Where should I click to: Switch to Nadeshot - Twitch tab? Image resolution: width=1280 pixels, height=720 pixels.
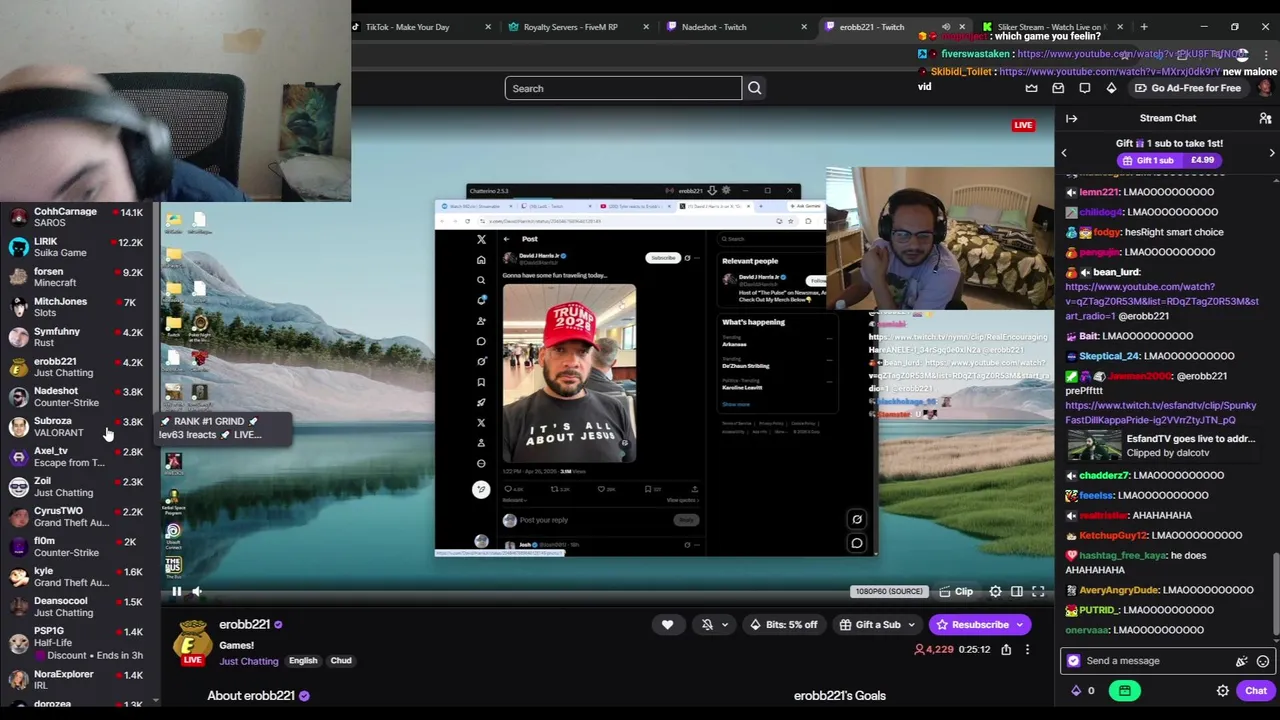(735, 27)
